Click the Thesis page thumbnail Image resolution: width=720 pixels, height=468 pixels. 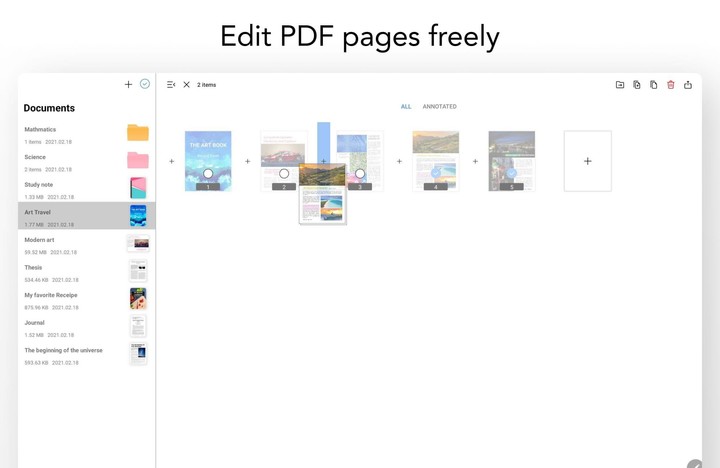(x=138, y=271)
